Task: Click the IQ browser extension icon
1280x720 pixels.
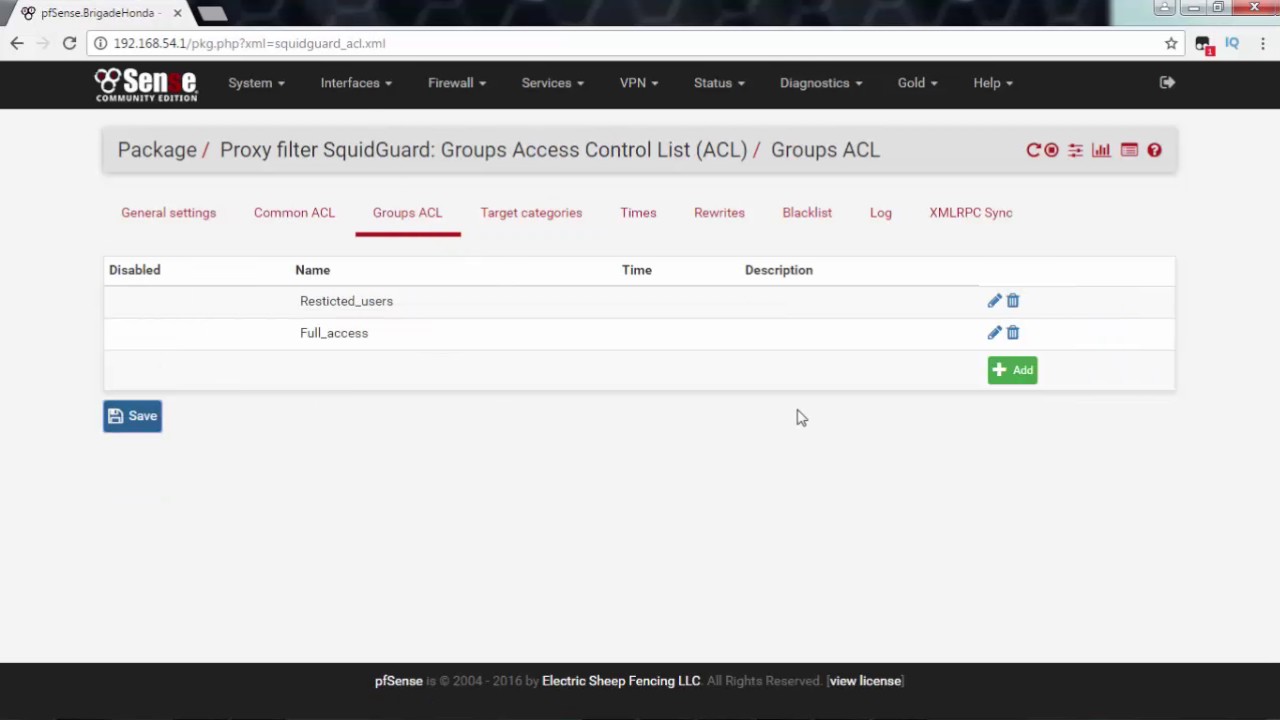Action: click(x=1232, y=43)
